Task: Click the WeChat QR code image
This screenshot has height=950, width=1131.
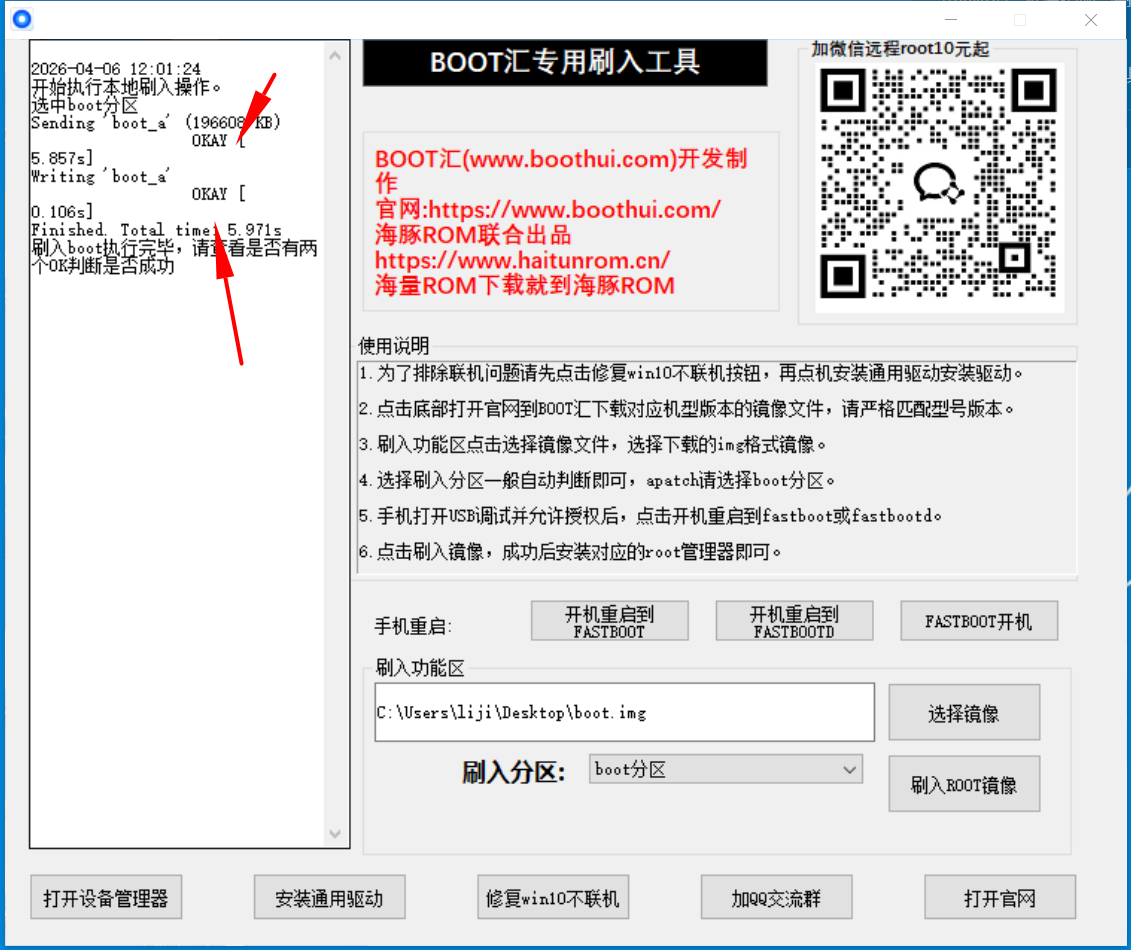Action: (939, 188)
